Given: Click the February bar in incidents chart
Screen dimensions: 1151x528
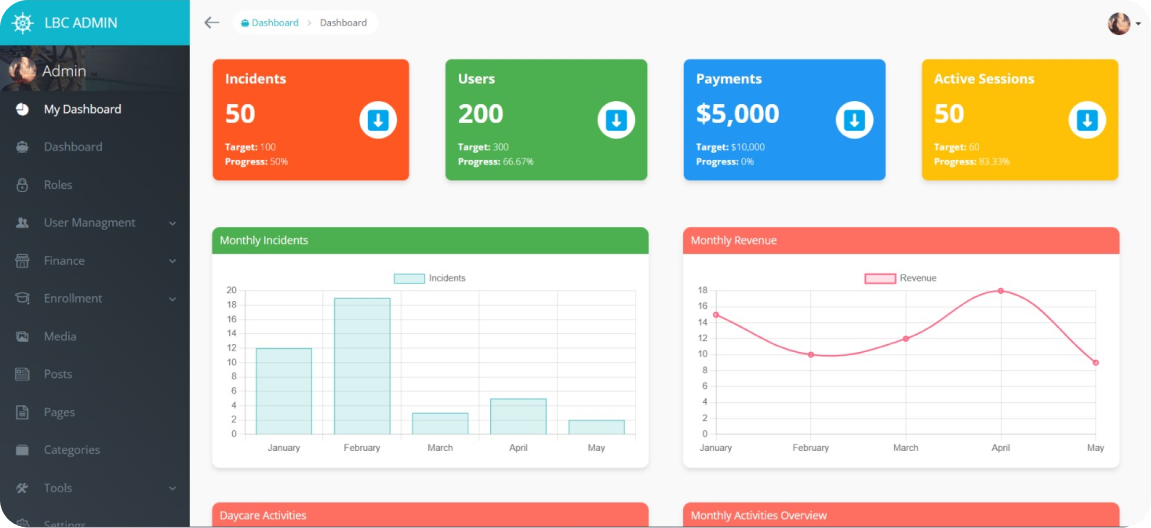Looking at the screenshot, I should [362, 366].
